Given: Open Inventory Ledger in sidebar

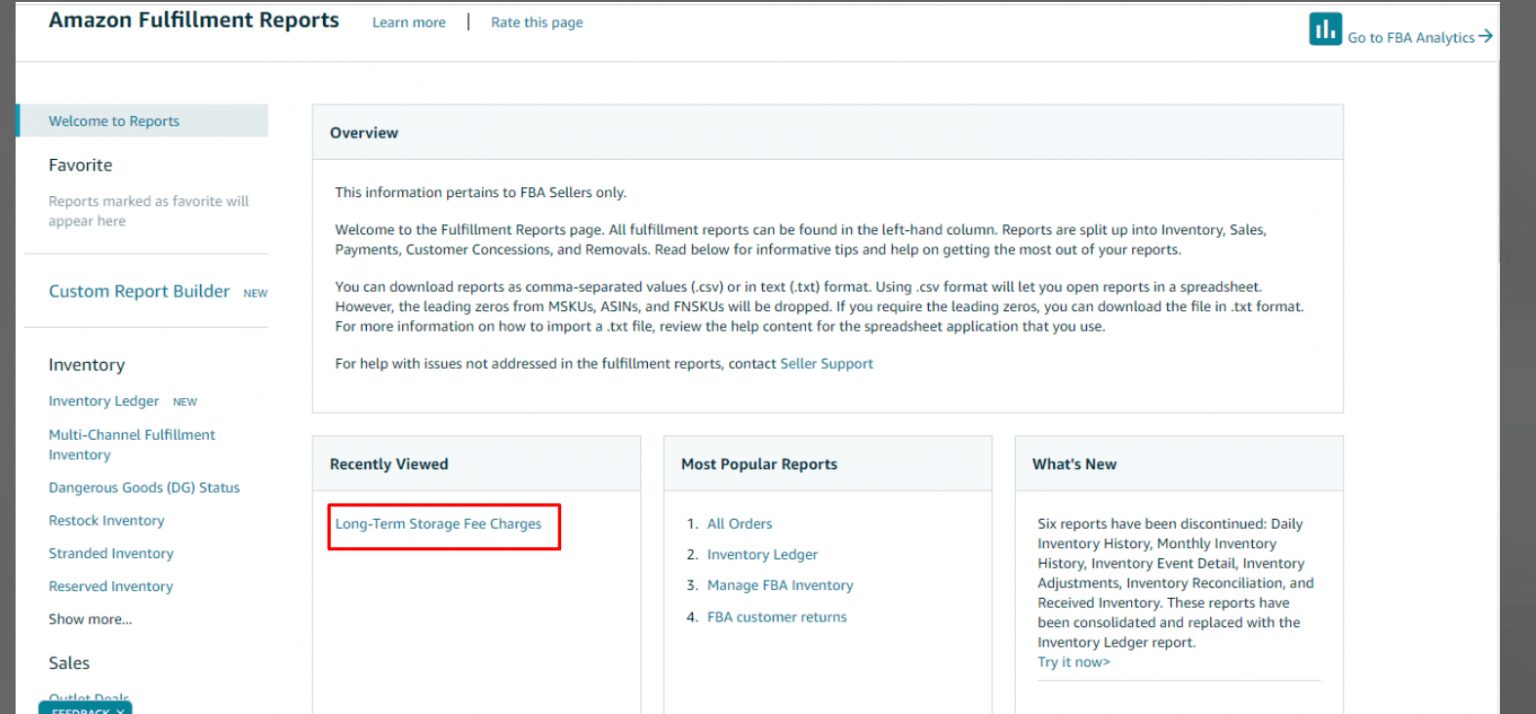Looking at the screenshot, I should [104, 401].
